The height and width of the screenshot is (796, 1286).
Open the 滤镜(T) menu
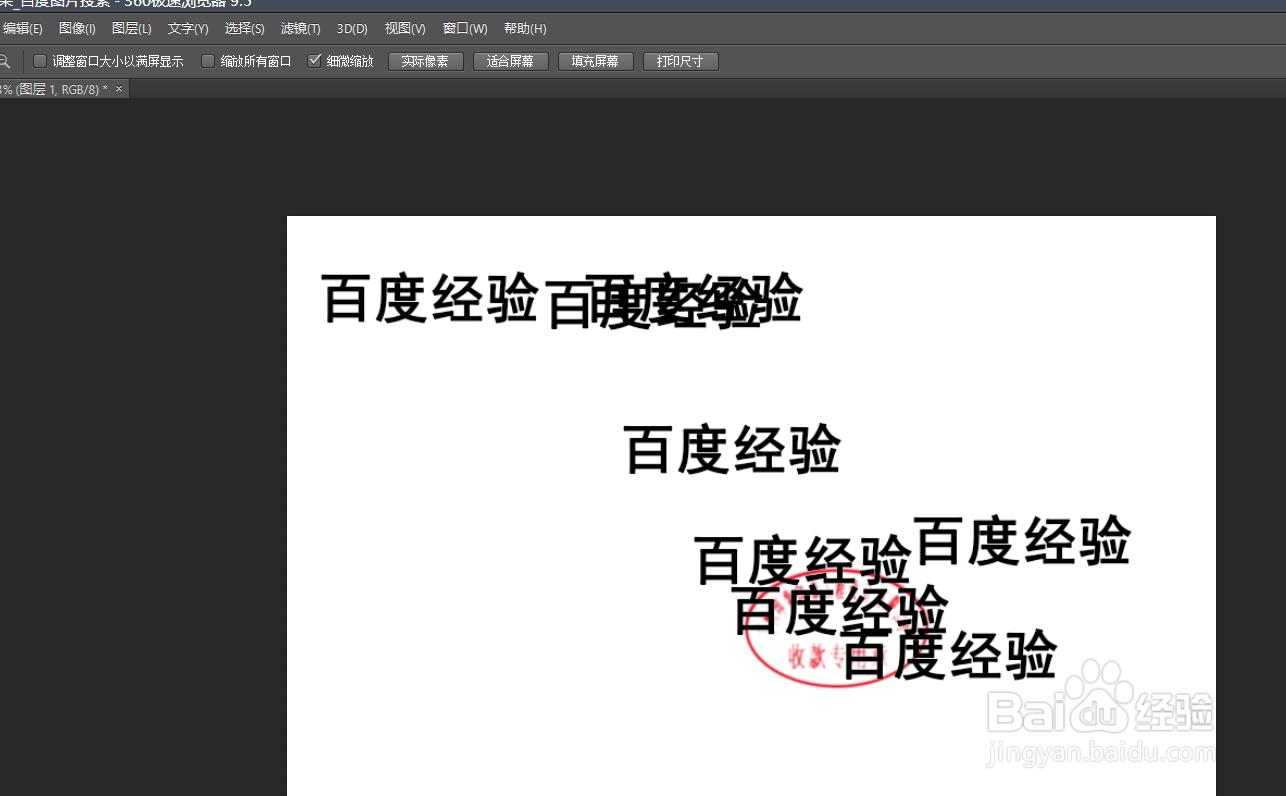[x=301, y=29]
